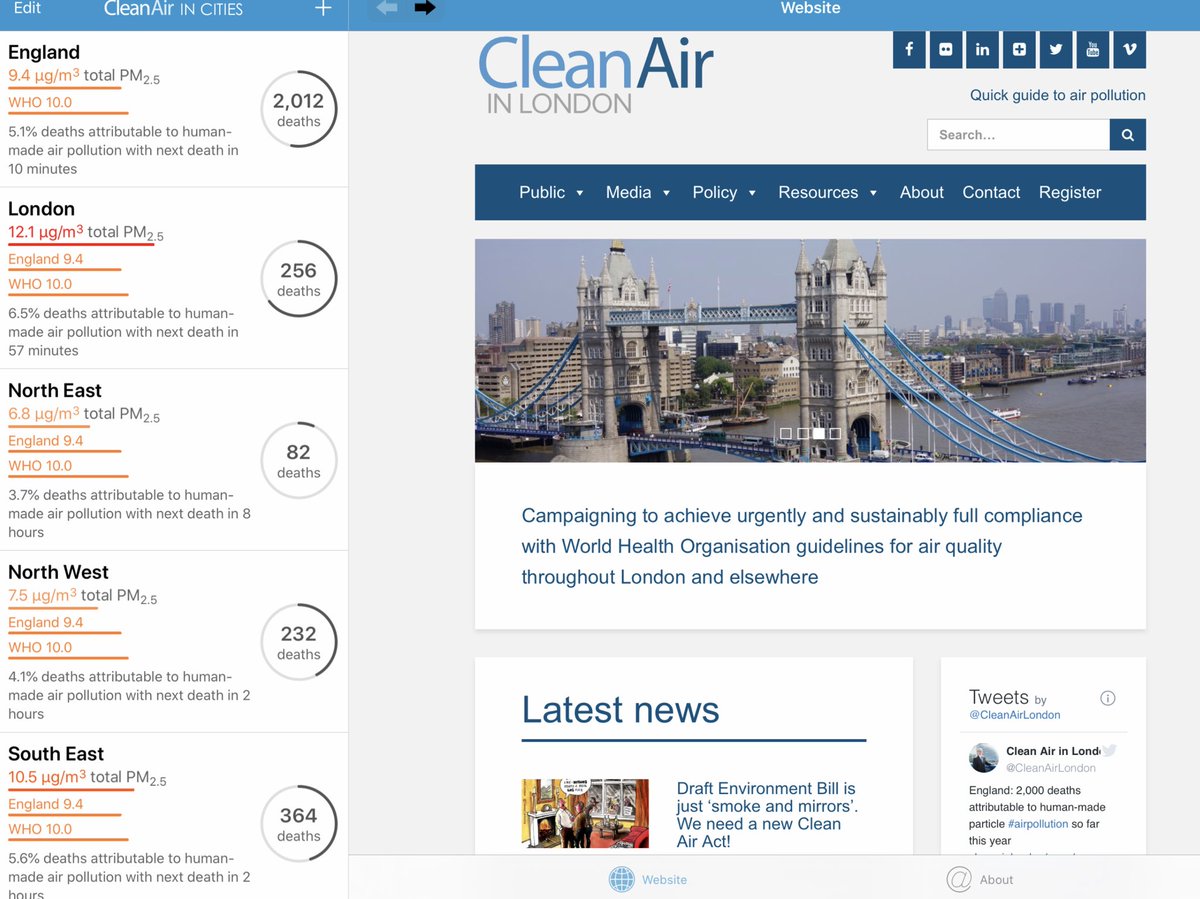
Task: Click the CleanAirLondon tweet avatar
Action: coord(984,758)
